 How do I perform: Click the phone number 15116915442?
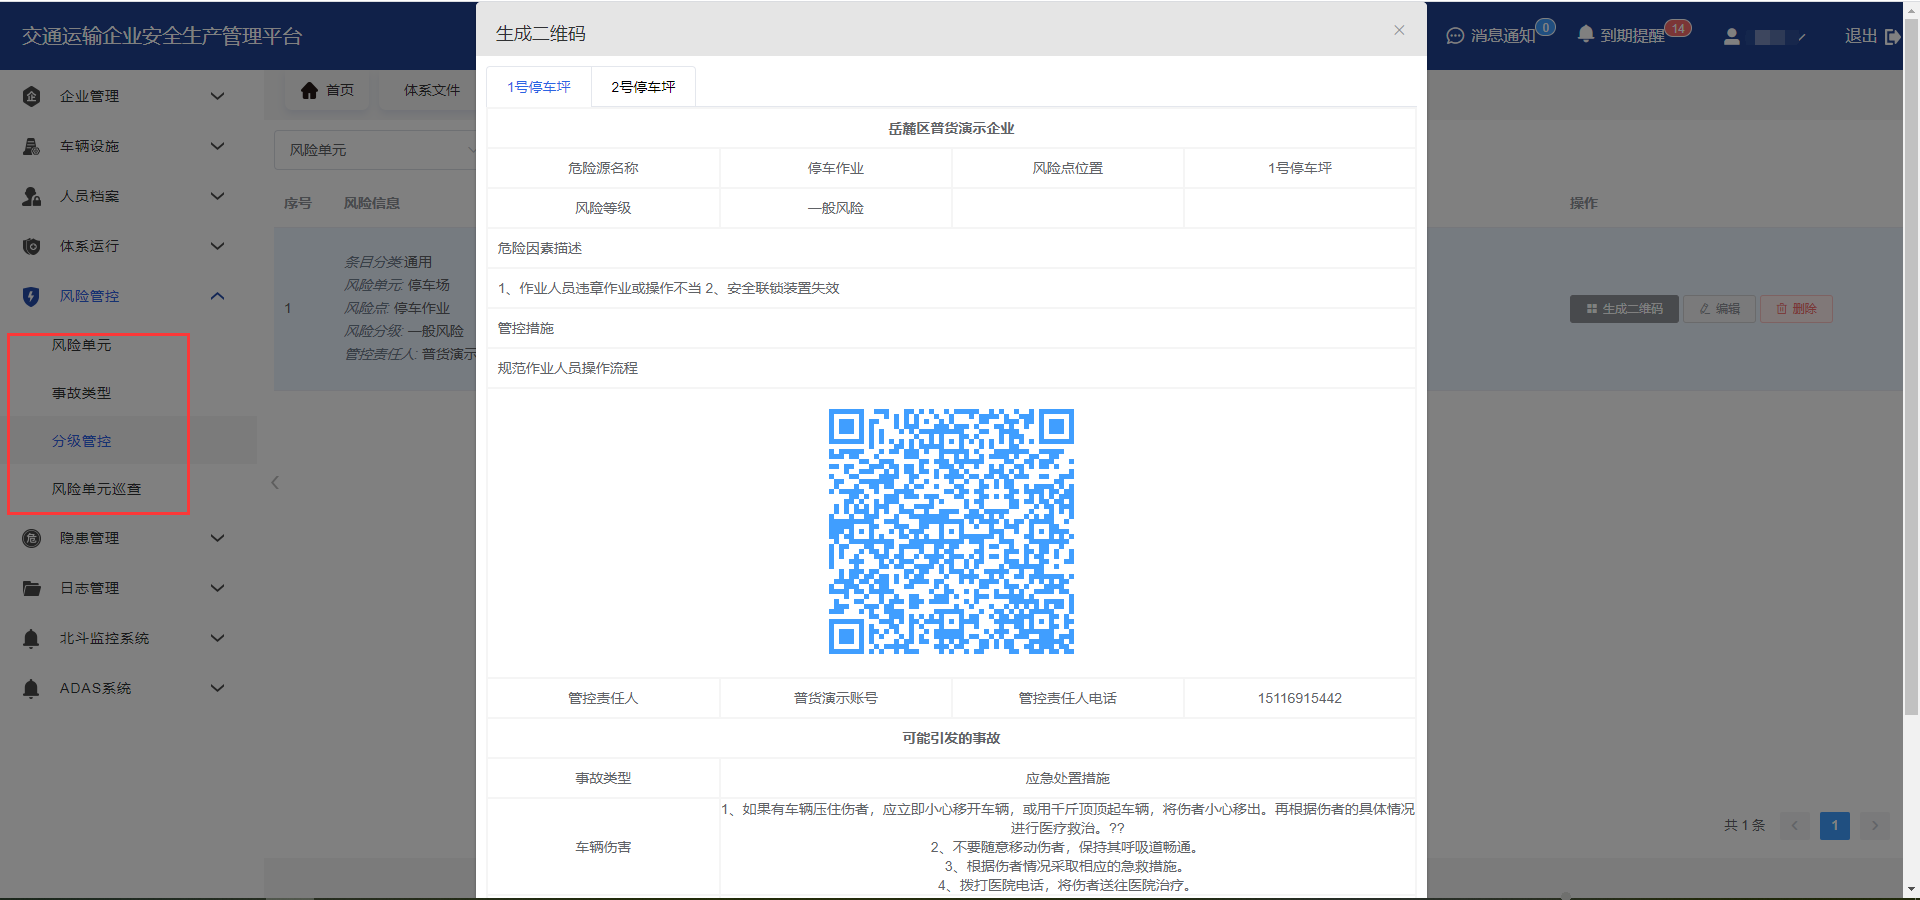pos(1299,698)
